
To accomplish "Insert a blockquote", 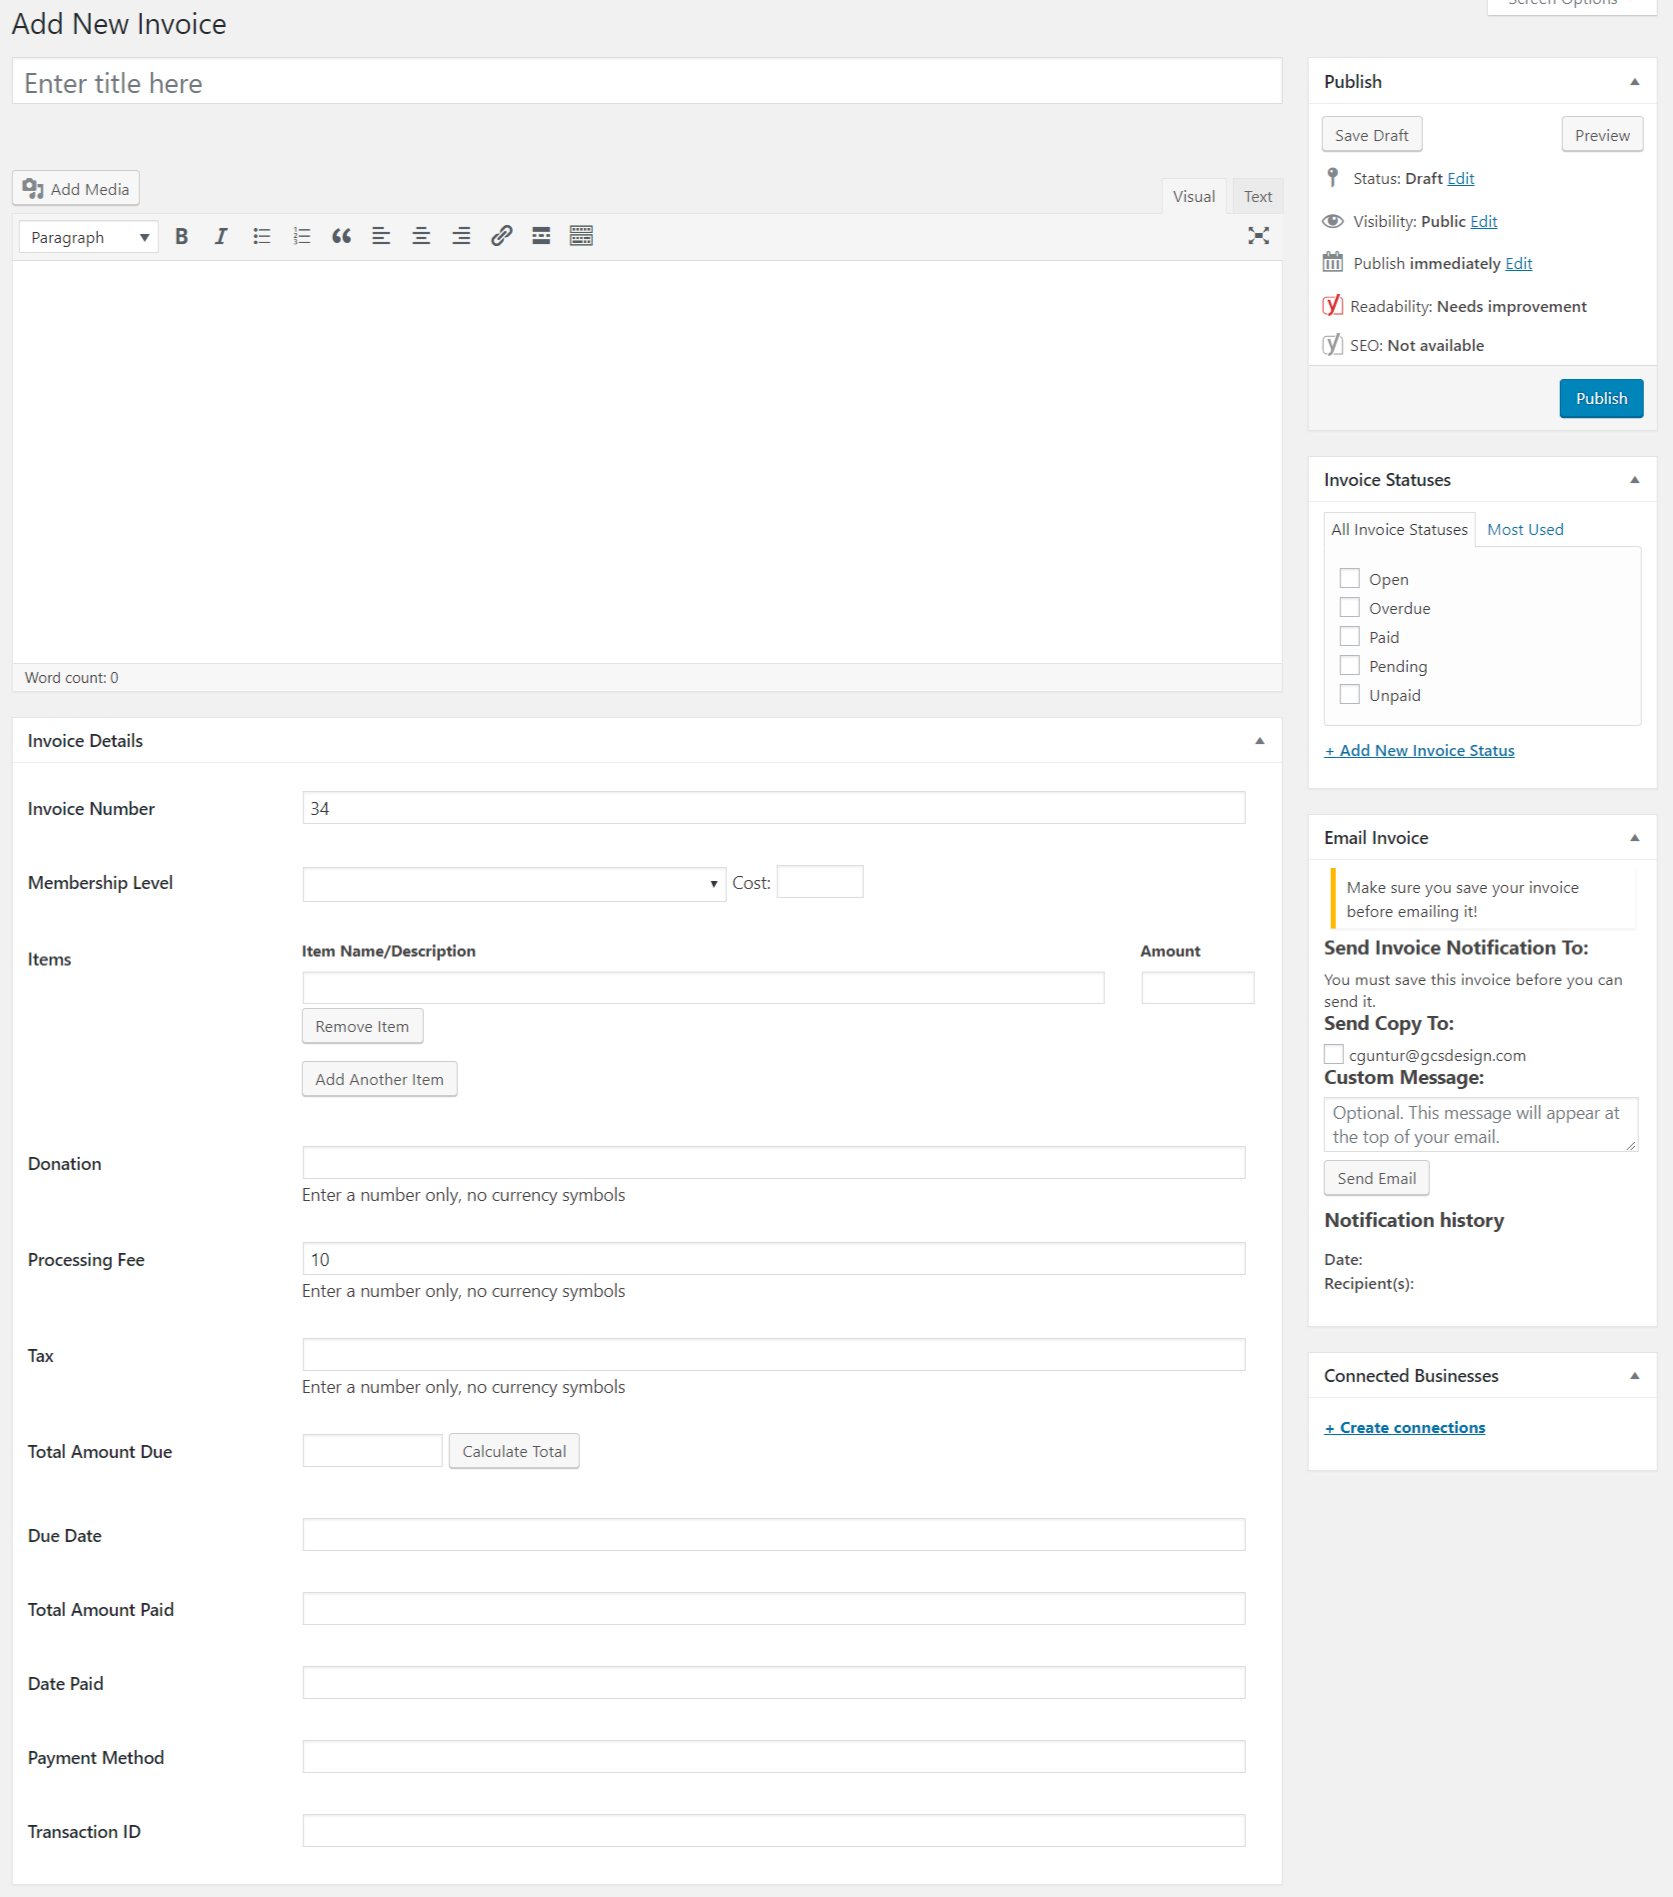I will pos(341,236).
